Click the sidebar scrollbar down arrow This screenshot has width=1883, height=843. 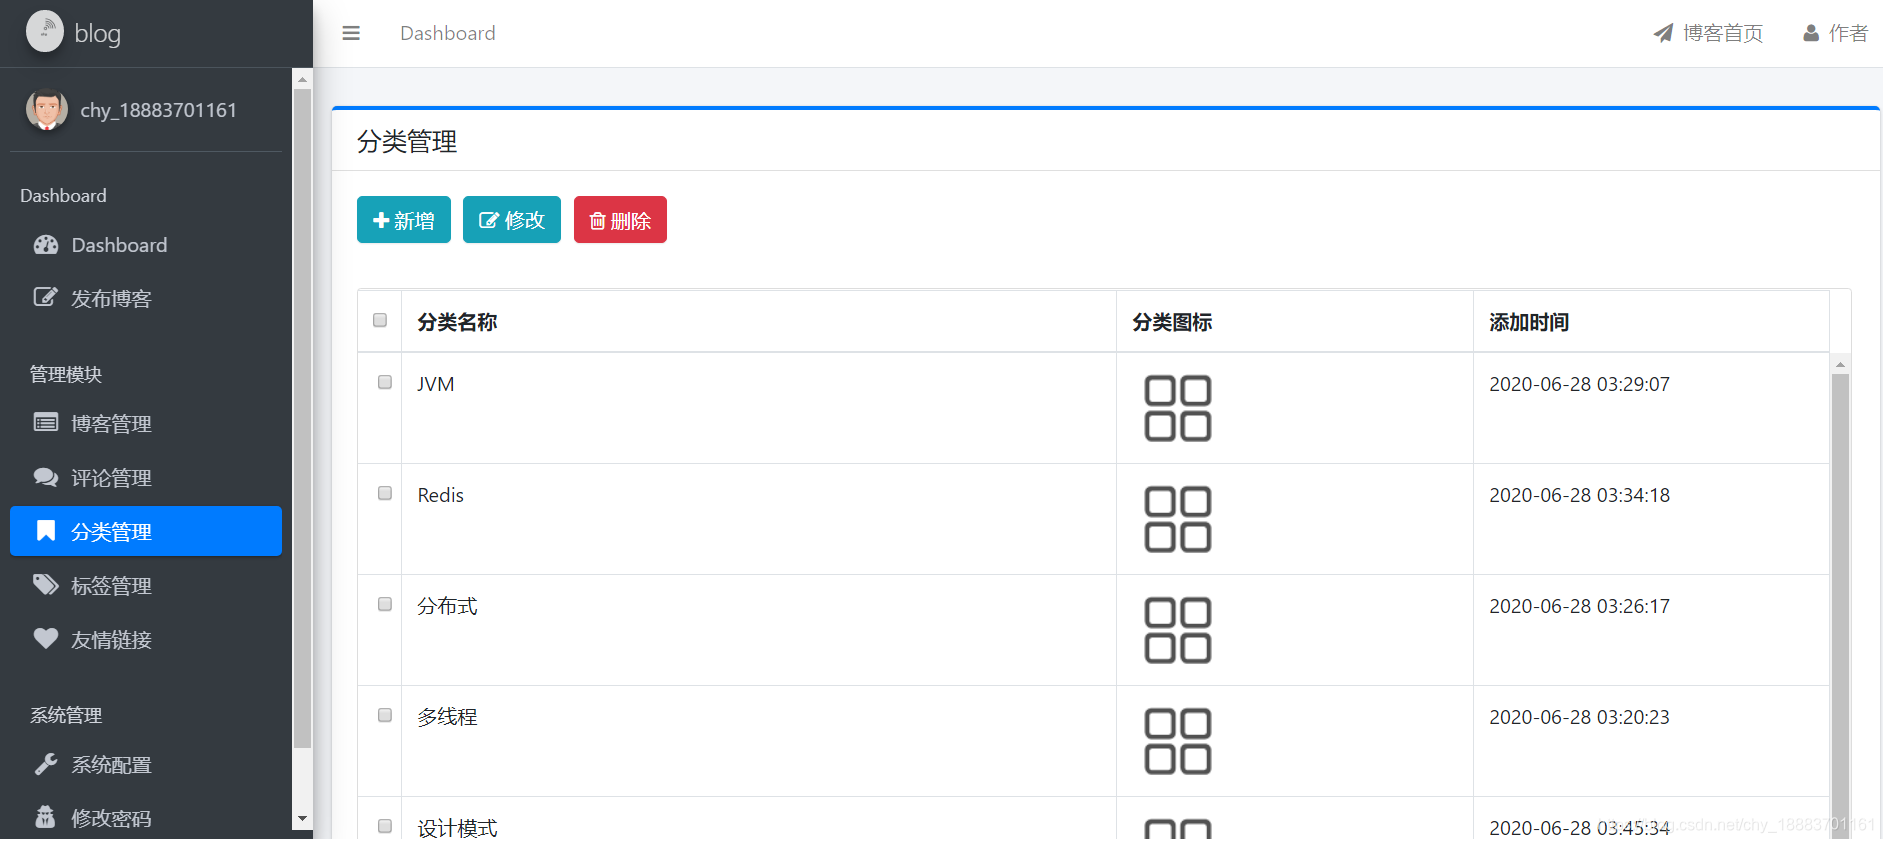pyautogui.click(x=302, y=819)
